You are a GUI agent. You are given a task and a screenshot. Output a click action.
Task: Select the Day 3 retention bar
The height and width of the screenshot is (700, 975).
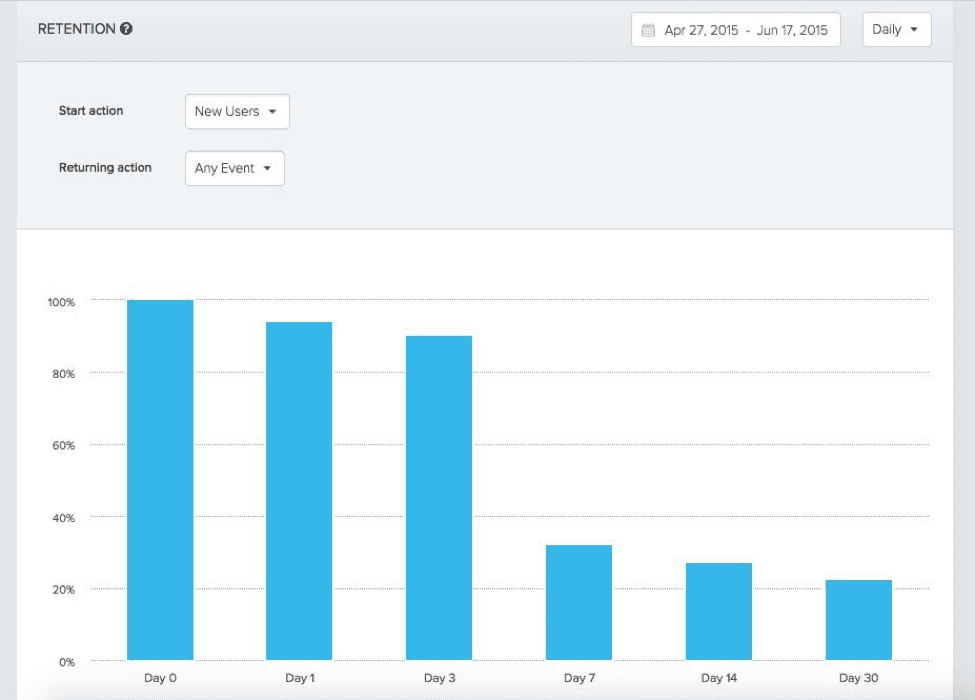tap(439, 498)
